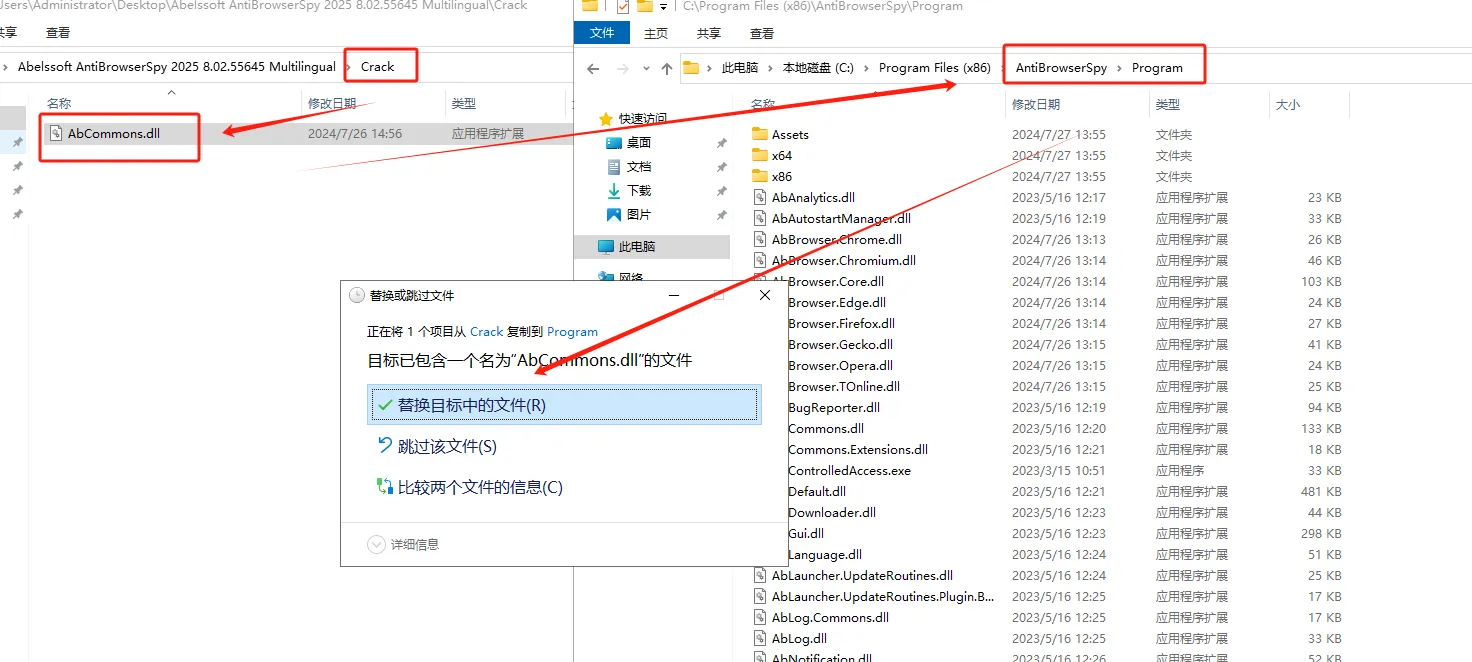Click the AbLog.Commons.dll file icon
This screenshot has width=1472, height=662.
tap(760, 617)
